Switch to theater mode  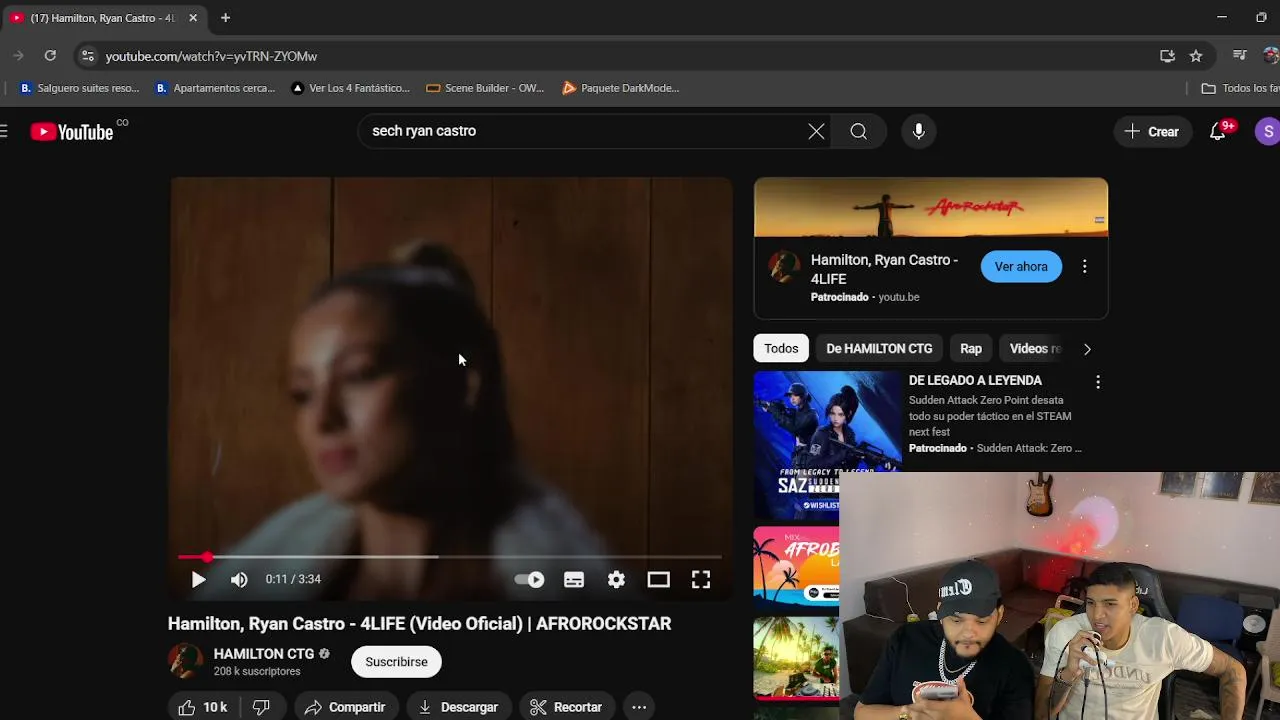(x=658, y=579)
